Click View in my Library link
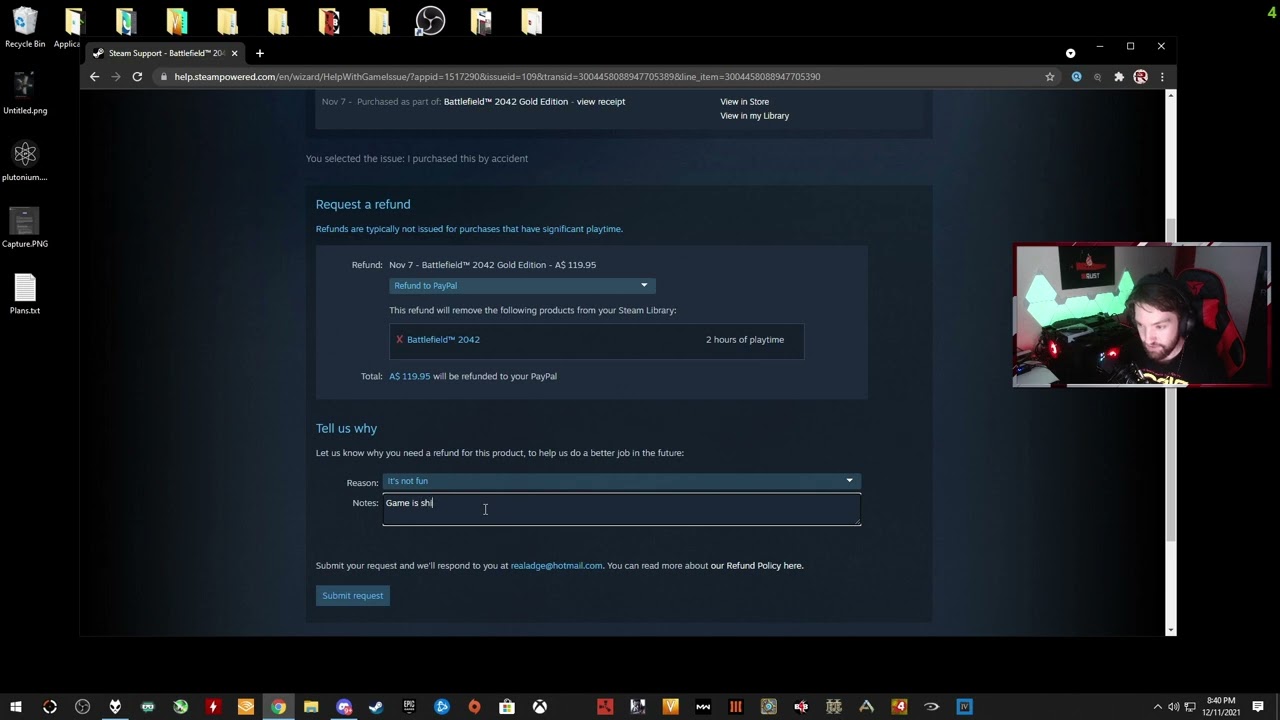The image size is (1280, 720). [x=755, y=116]
